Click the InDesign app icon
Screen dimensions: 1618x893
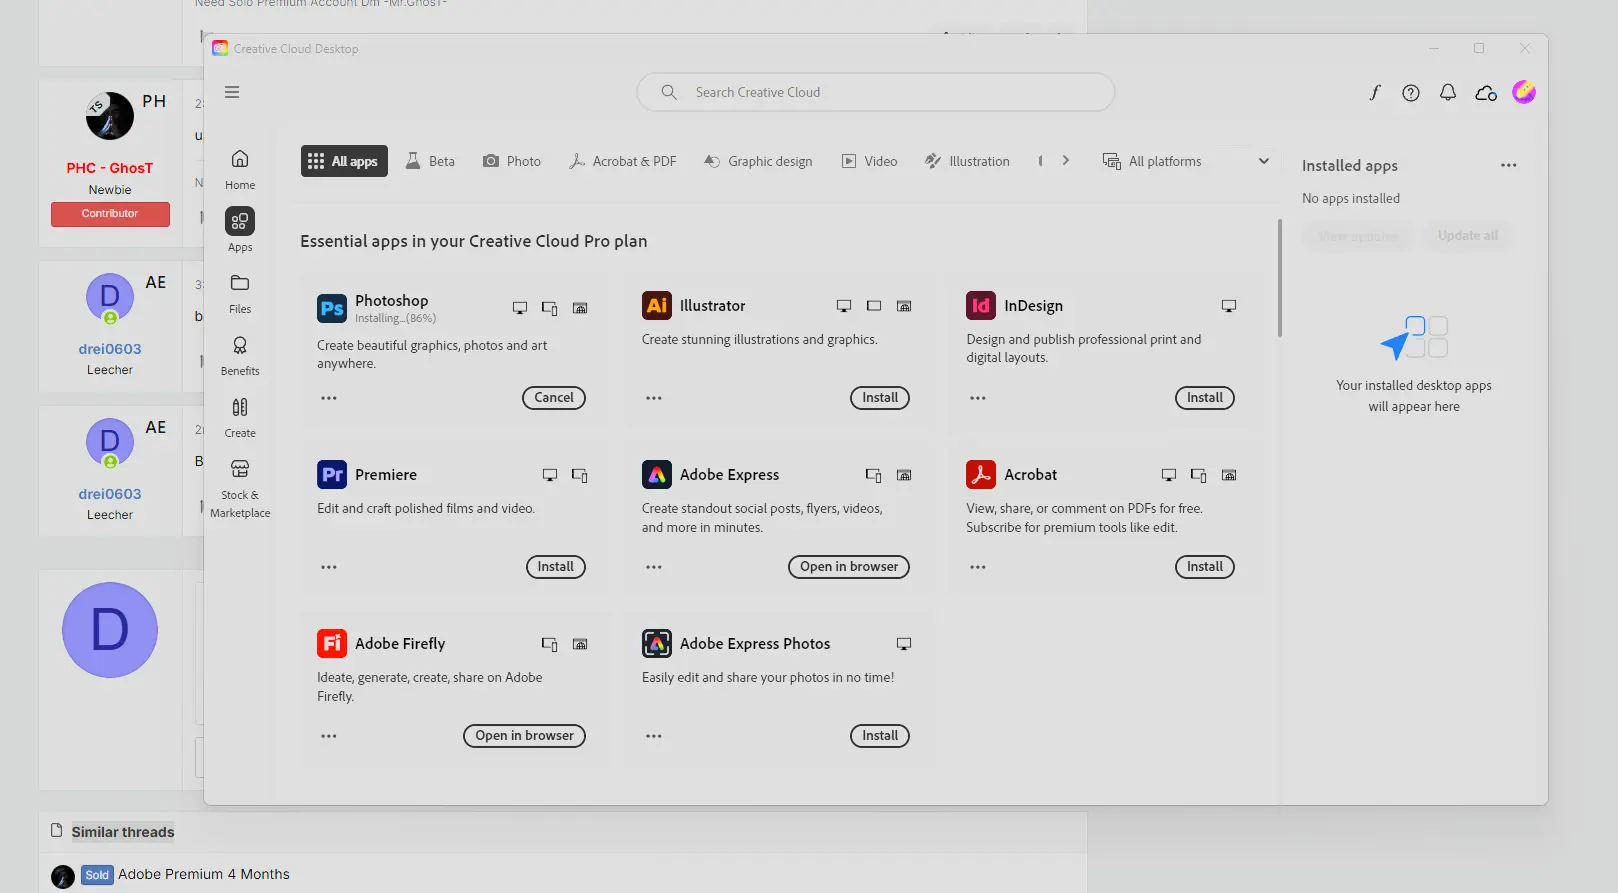981,305
